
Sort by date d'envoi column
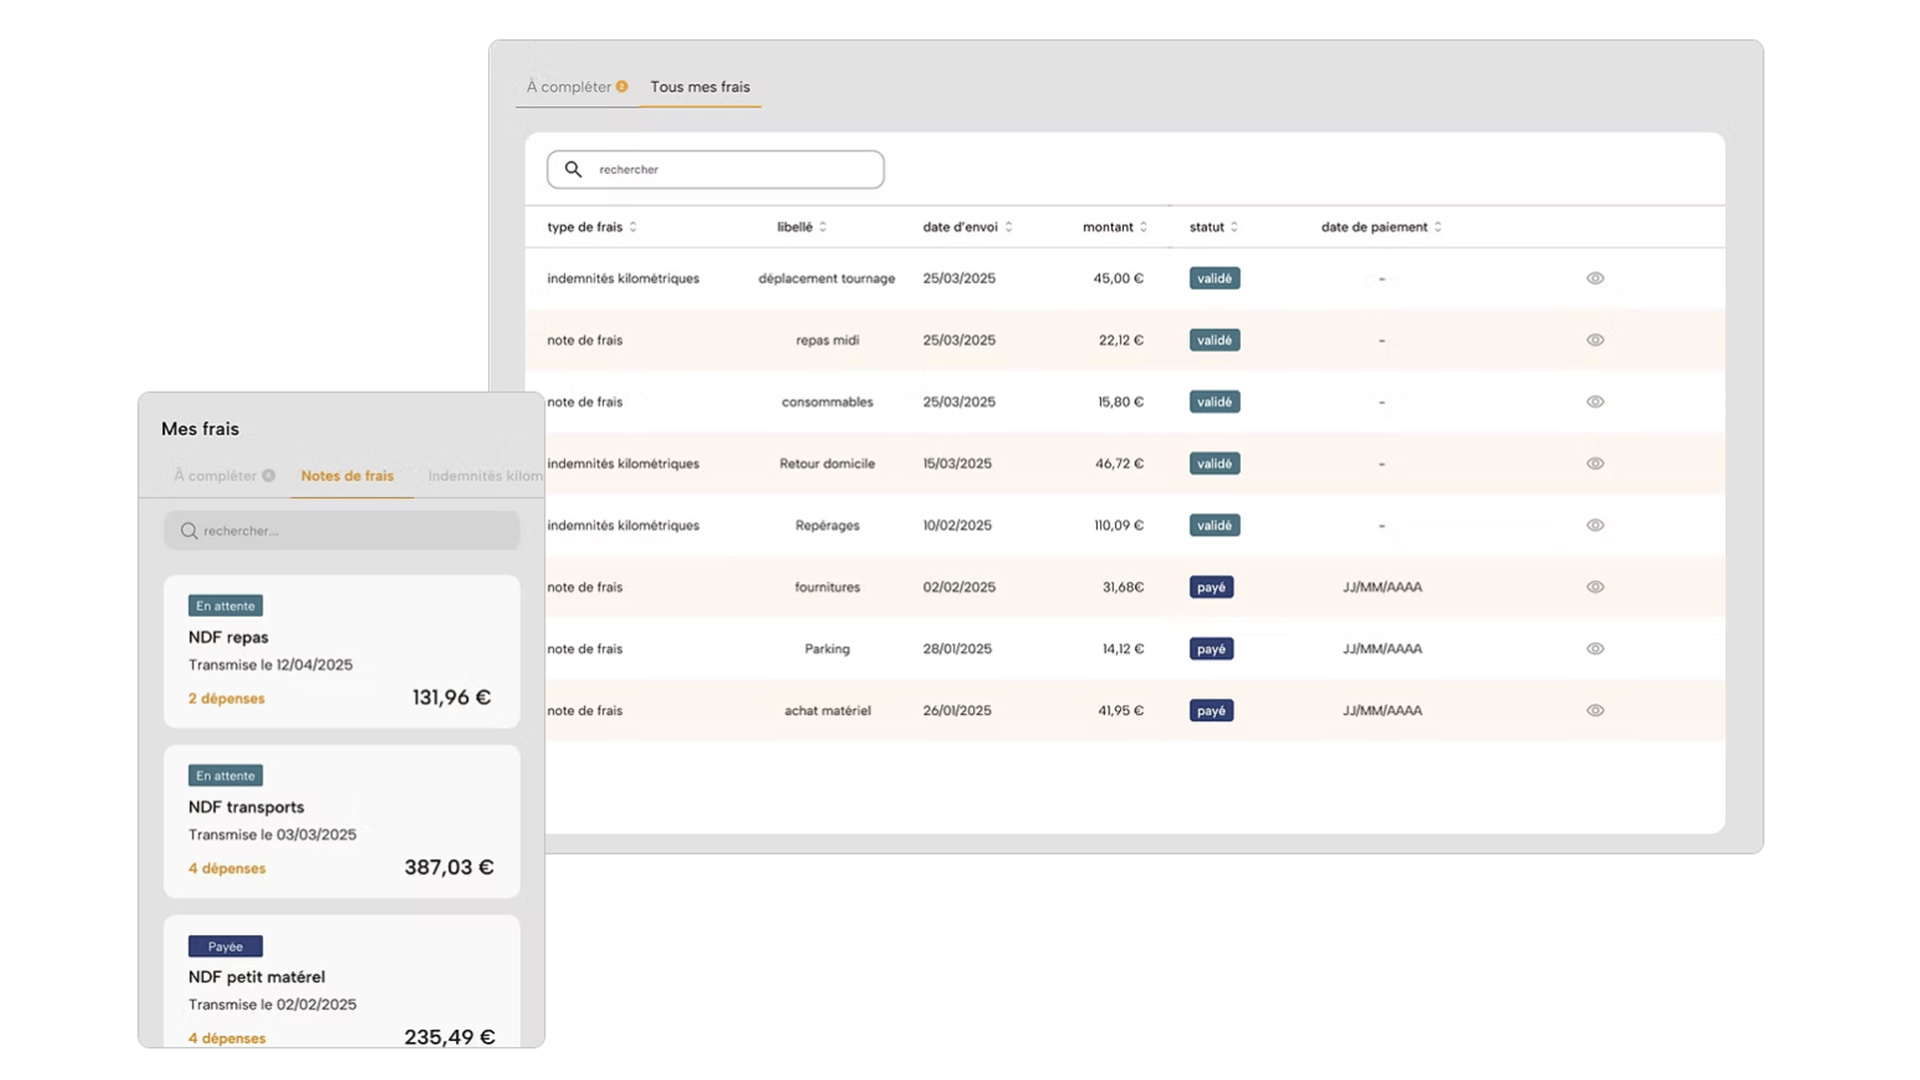coord(1008,227)
